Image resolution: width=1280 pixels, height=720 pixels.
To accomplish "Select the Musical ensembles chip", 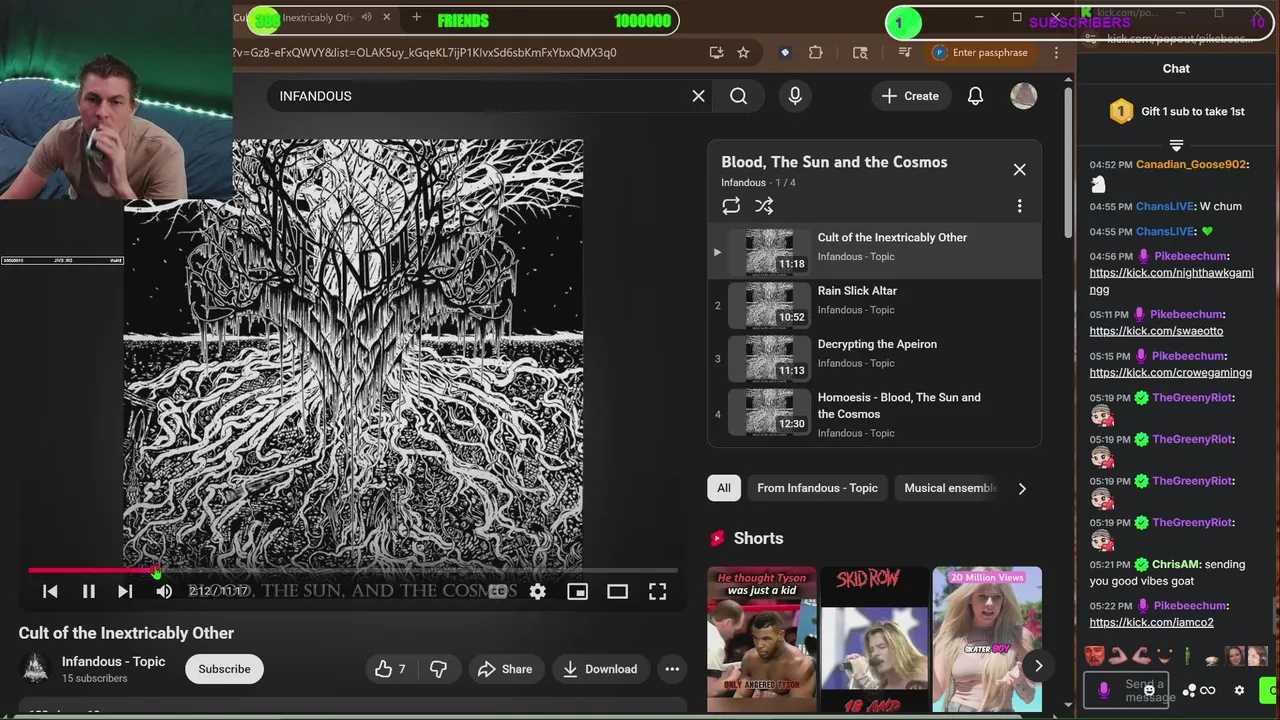I will [951, 488].
